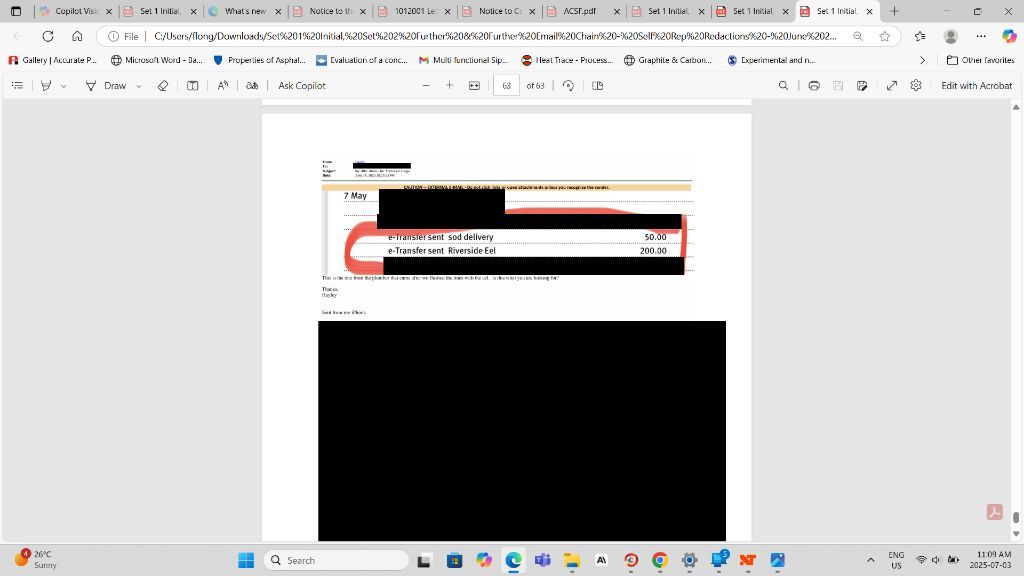Image resolution: width=1024 pixels, height=576 pixels.
Task: Open Gallery | Accurate P... bookmark
Action: coord(53,60)
